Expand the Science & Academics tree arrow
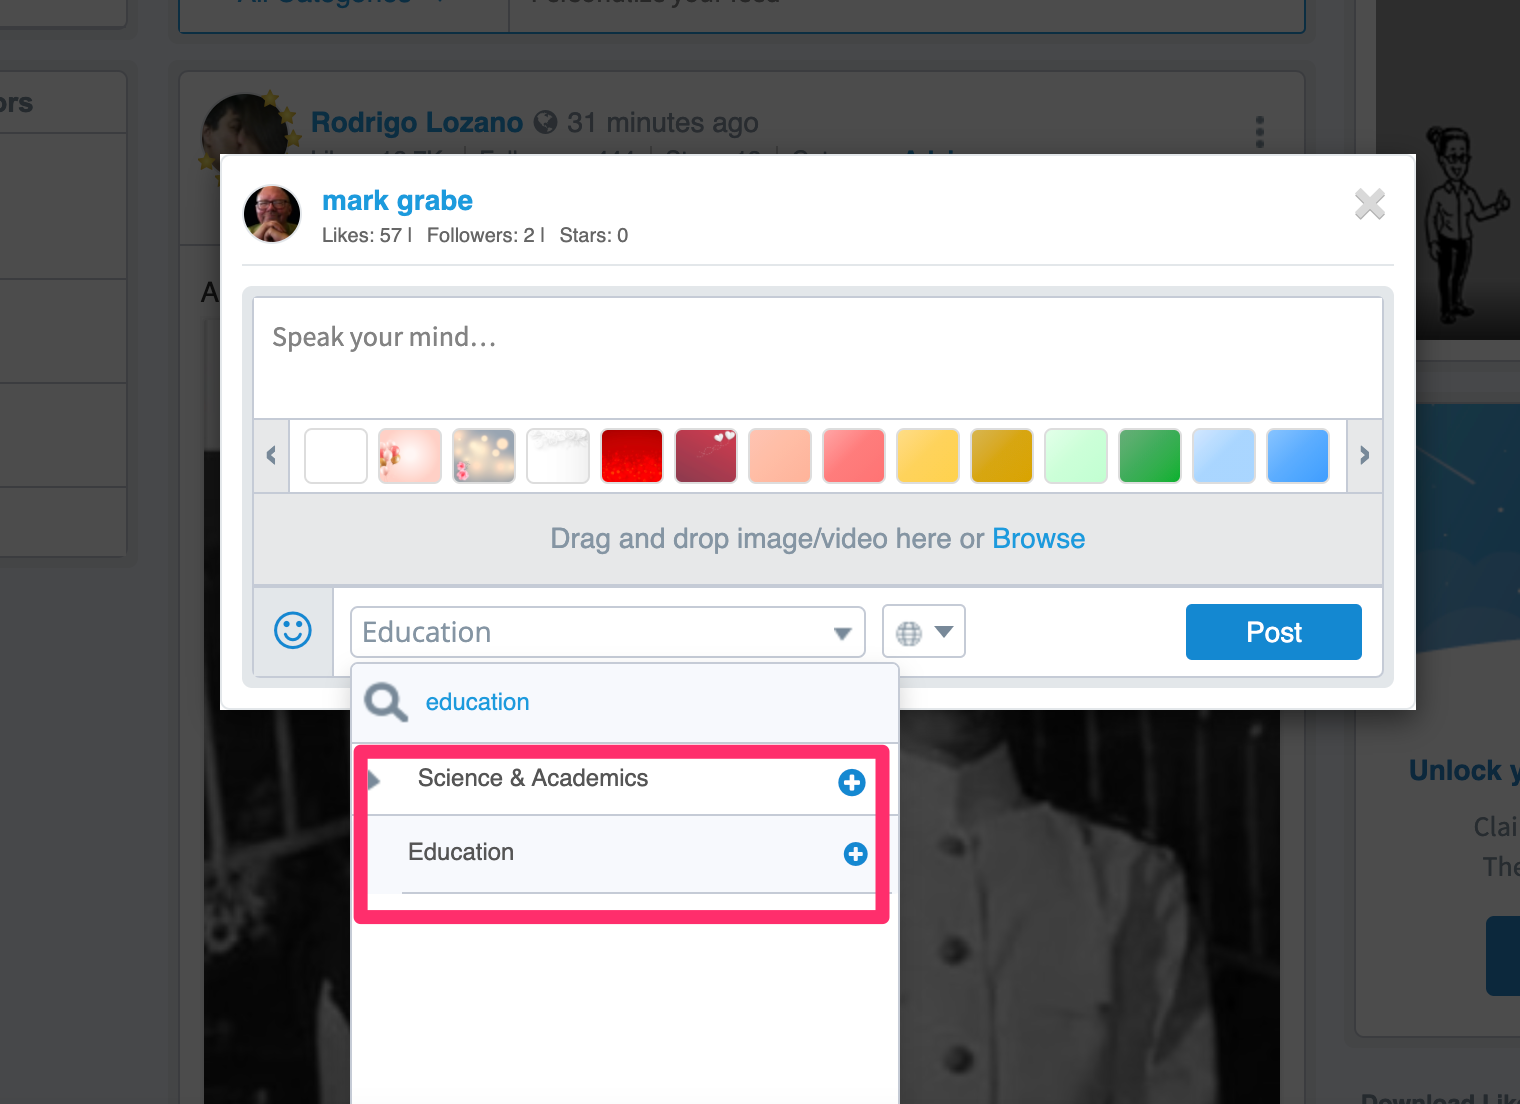The height and width of the screenshot is (1104, 1520). (374, 779)
